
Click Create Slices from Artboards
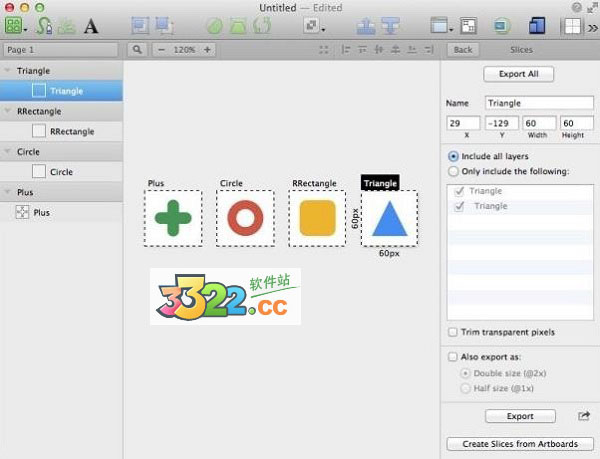519,444
